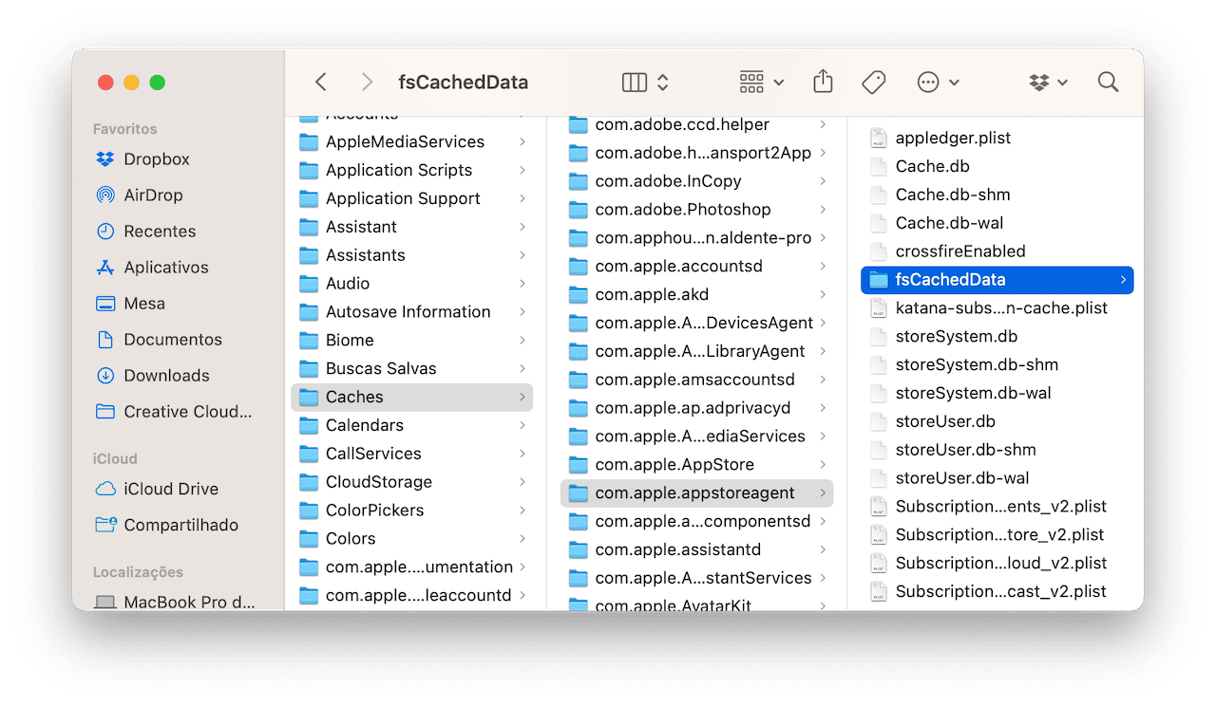Select the Calendars folder
Image resolution: width=1216 pixels, height=706 pixels.
point(412,425)
